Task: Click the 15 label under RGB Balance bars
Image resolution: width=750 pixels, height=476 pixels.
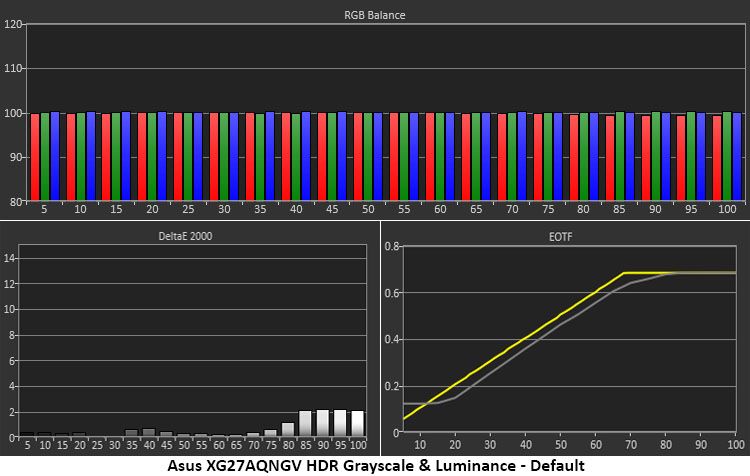Action: tap(116, 210)
